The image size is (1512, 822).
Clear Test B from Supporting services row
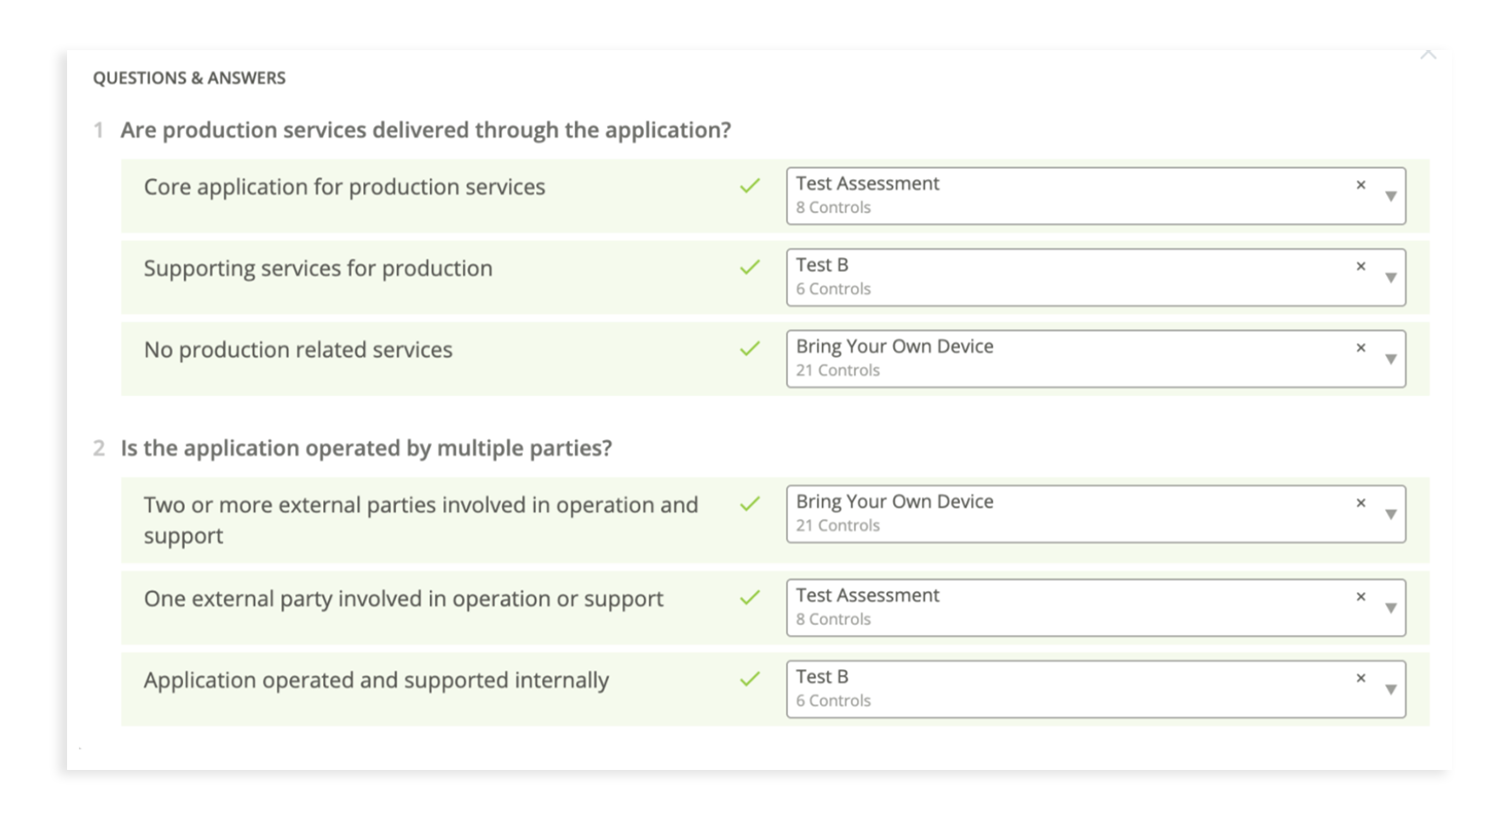point(1360,266)
